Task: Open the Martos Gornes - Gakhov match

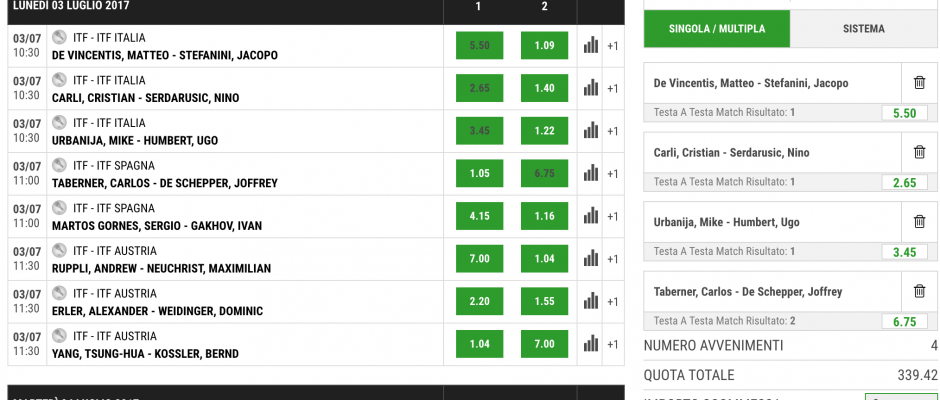Action: pos(157,226)
